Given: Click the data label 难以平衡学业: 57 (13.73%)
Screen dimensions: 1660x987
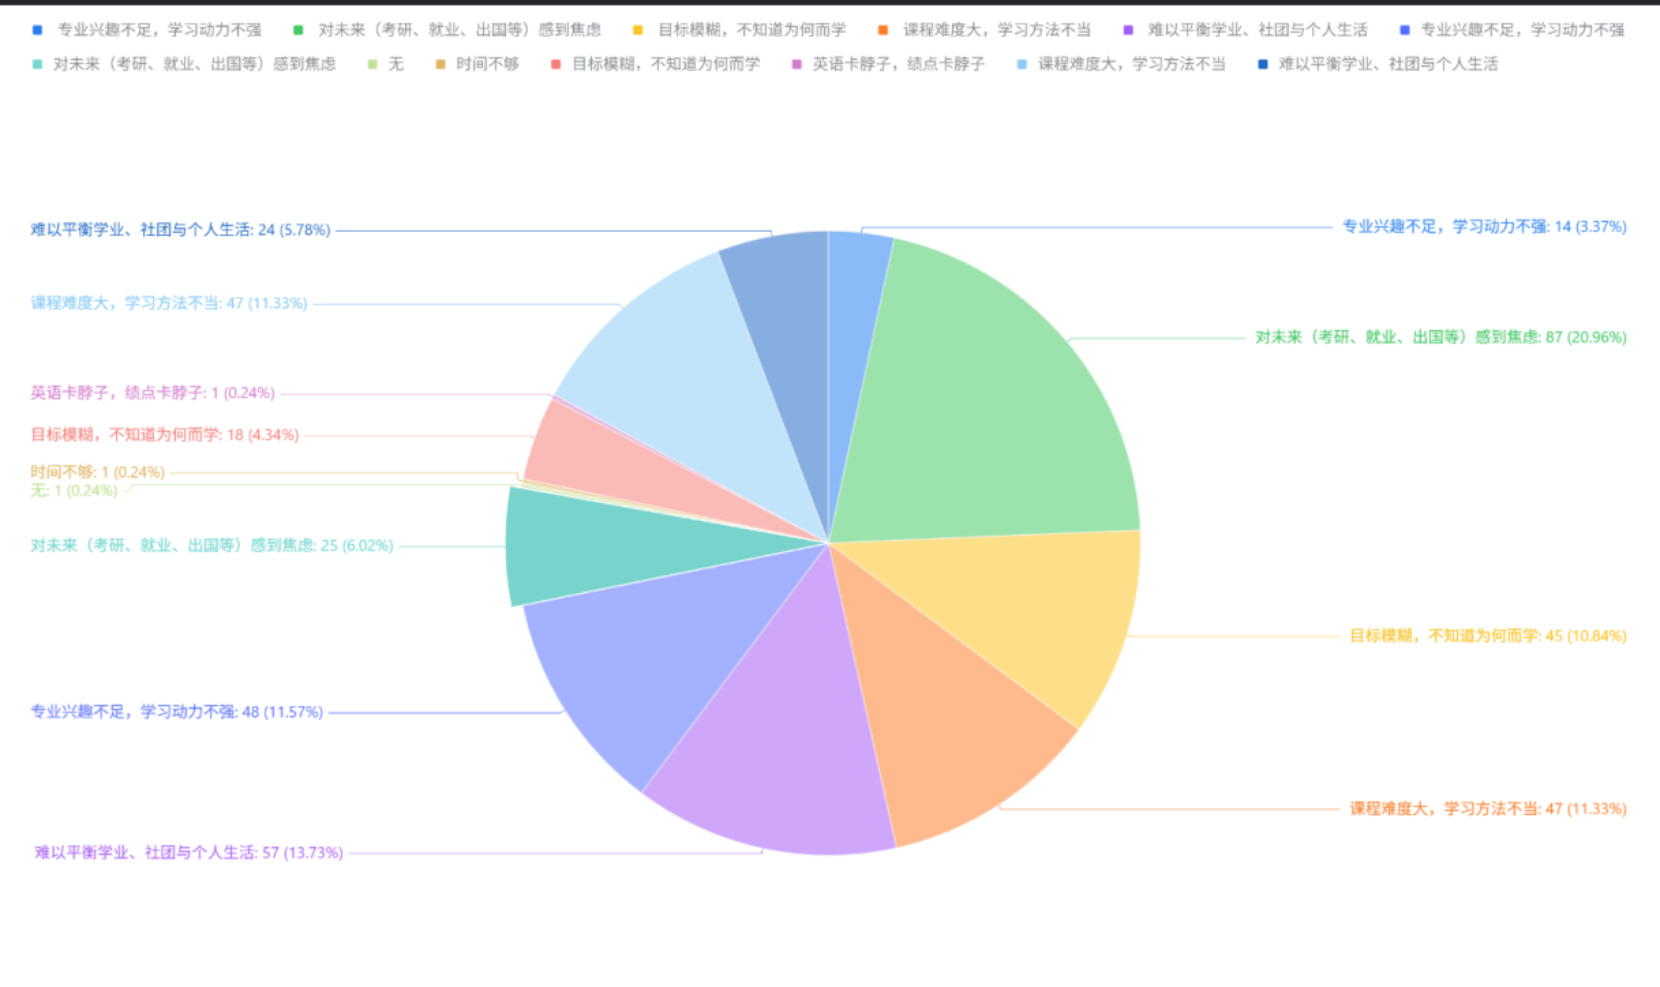Looking at the screenshot, I should 189,853.
